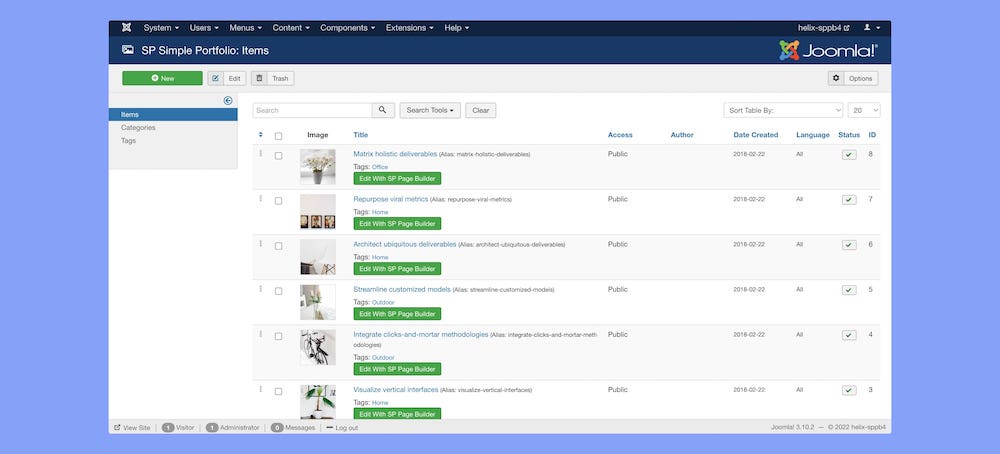Click sort order arrows column header icon
This screenshot has width=1000, height=454.
pyautogui.click(x=261, y=135)
